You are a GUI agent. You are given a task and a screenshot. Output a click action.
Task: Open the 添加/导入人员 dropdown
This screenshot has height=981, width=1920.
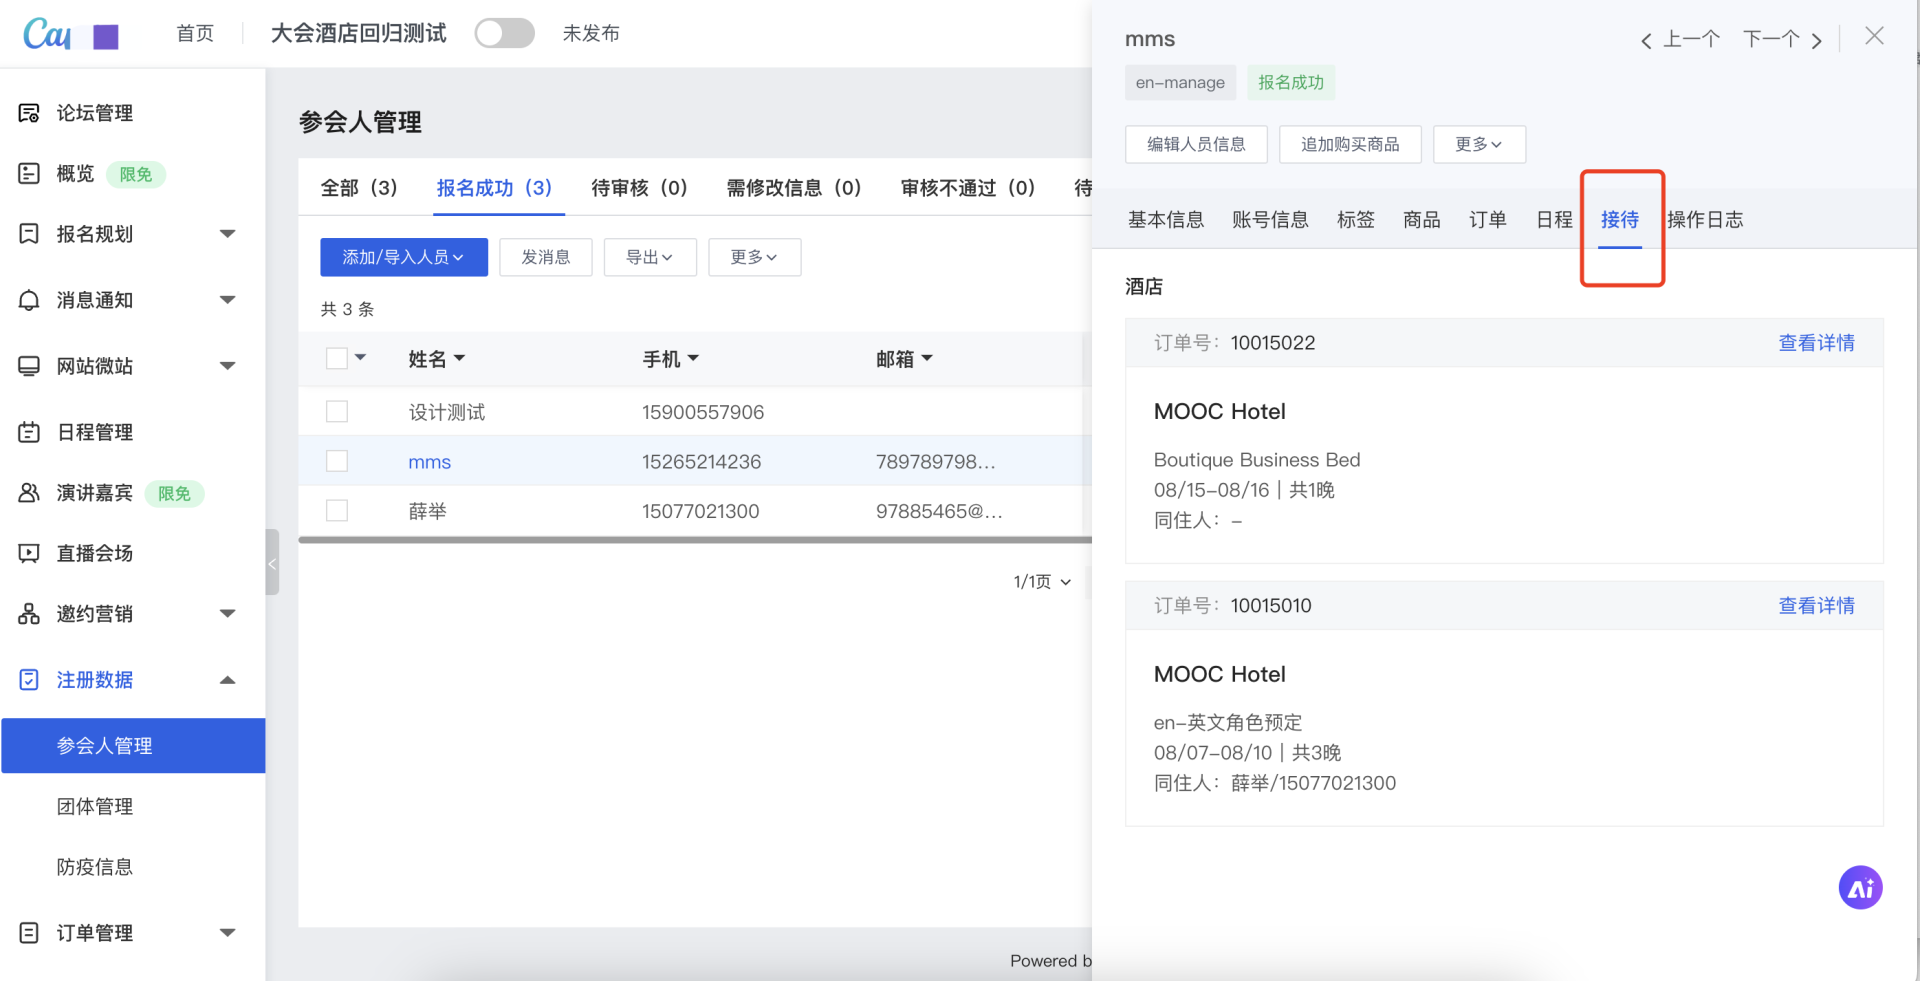(x=404, y=257)
